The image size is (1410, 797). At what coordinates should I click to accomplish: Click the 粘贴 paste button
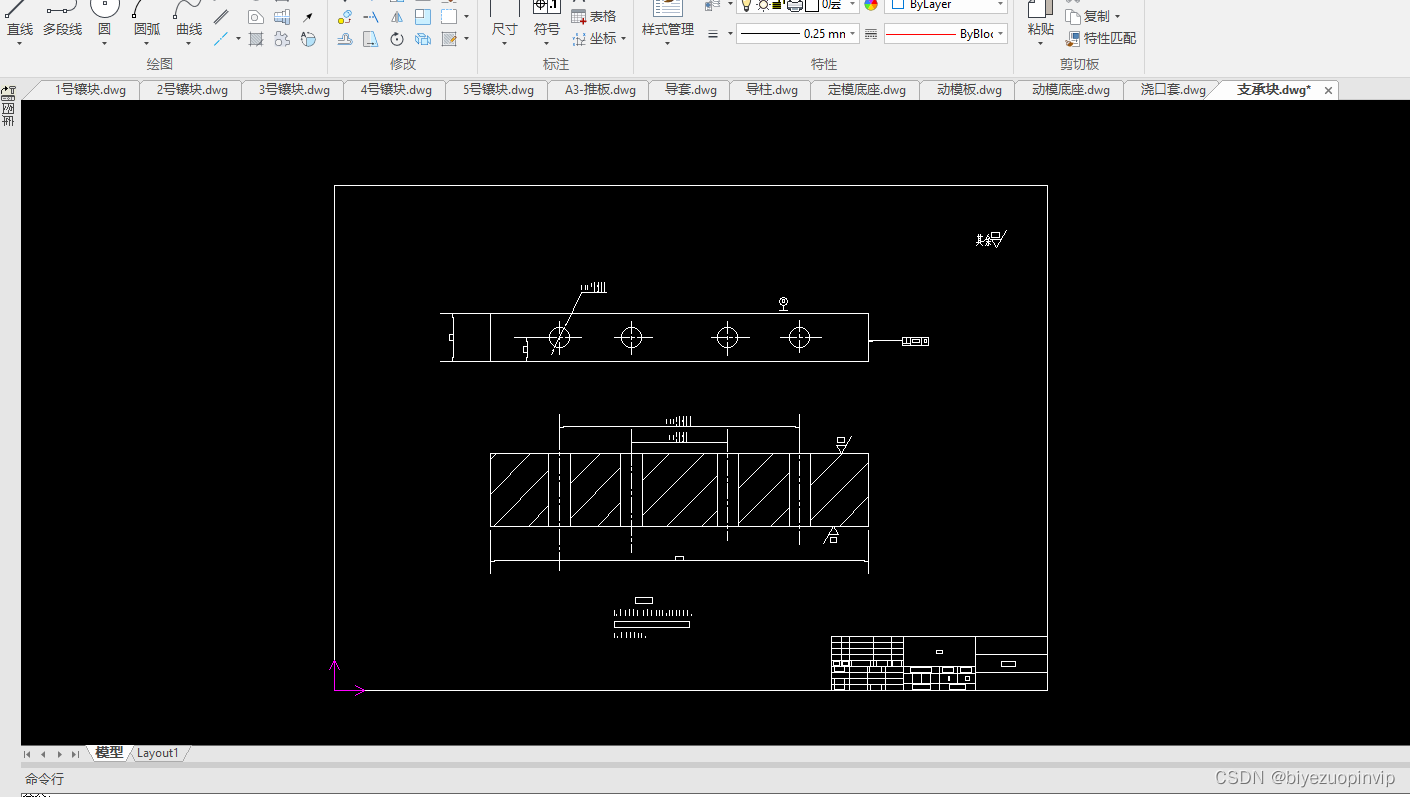(x=1041, y=18)
